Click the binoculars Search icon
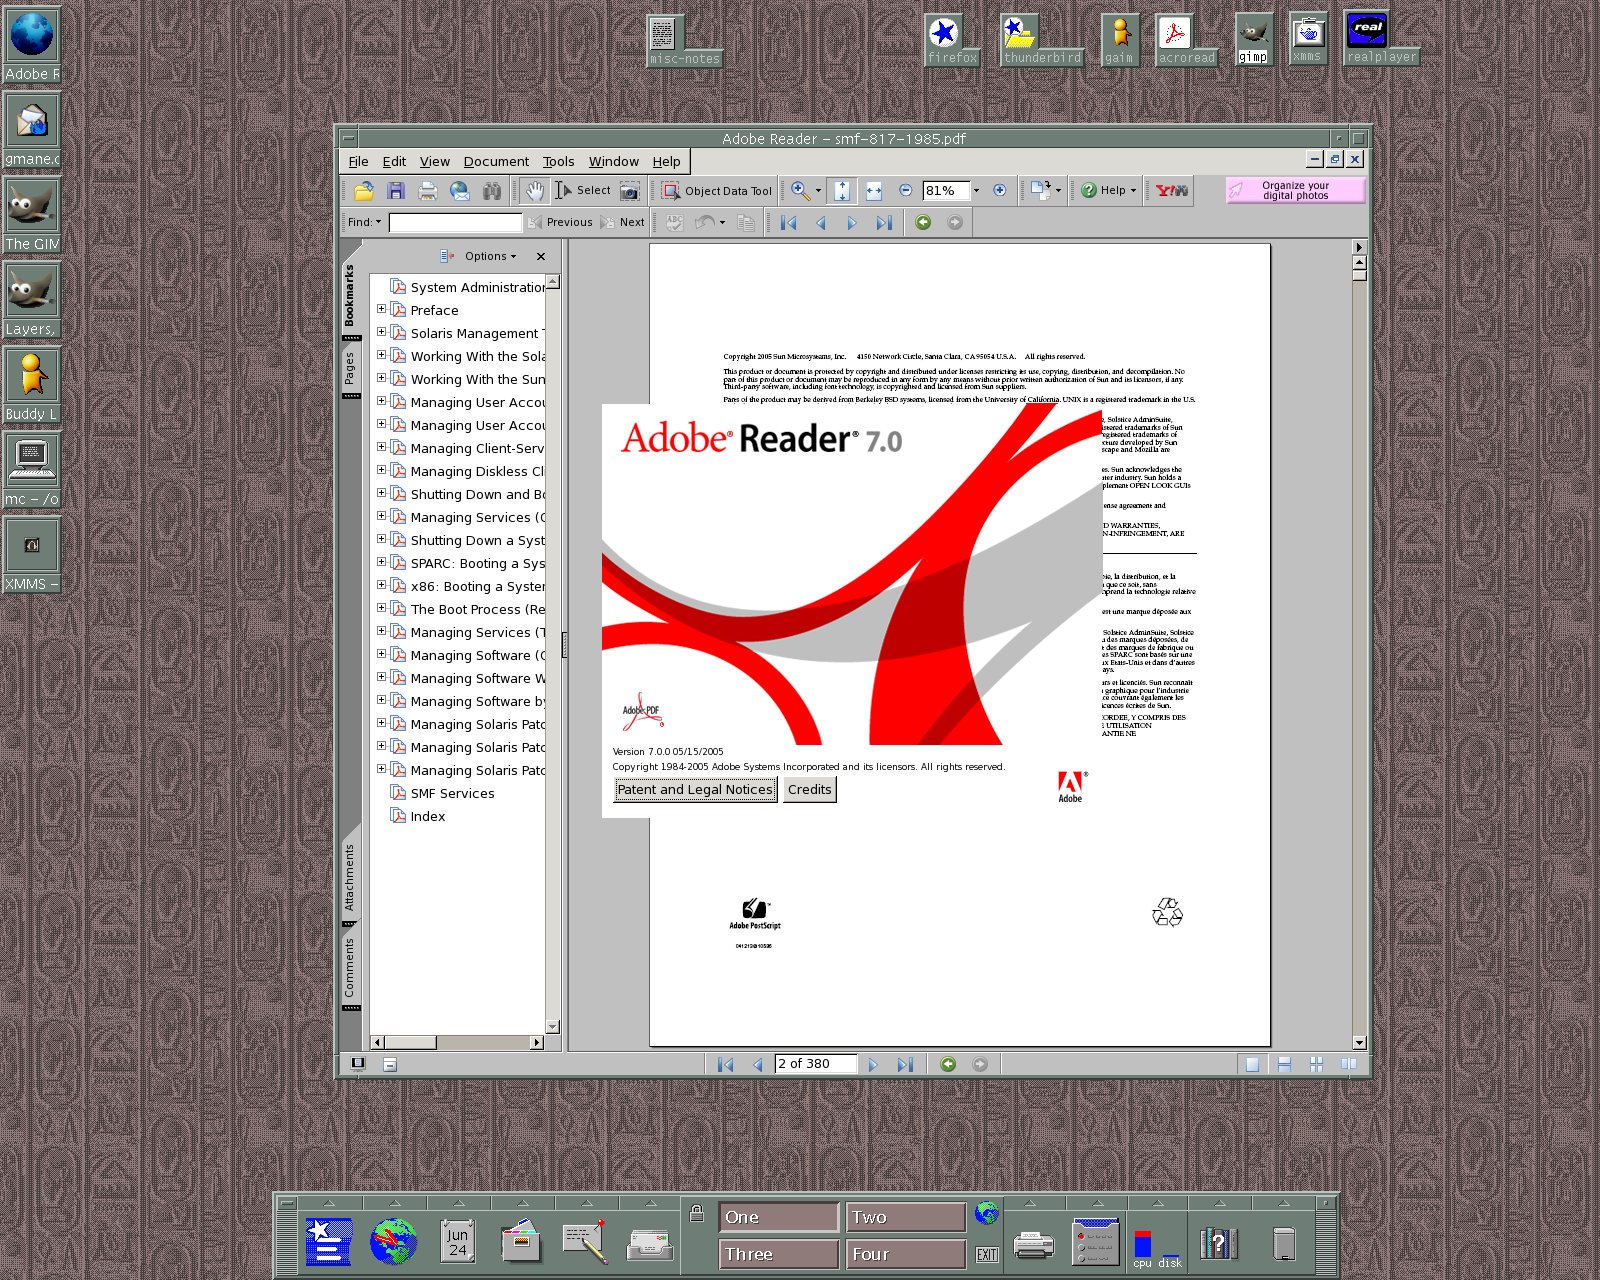The image size is (1600, 1280). tap(491, 190)
